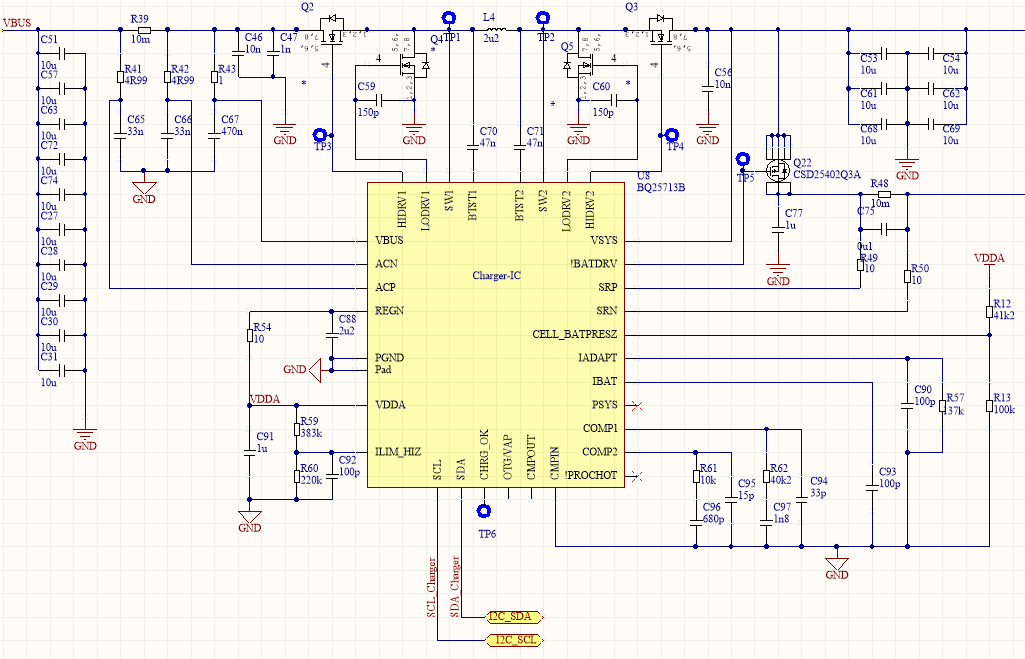The width and height of the screenshot is (1025, 659).
Task: Select test point TP2 circle
Action: 543,18
